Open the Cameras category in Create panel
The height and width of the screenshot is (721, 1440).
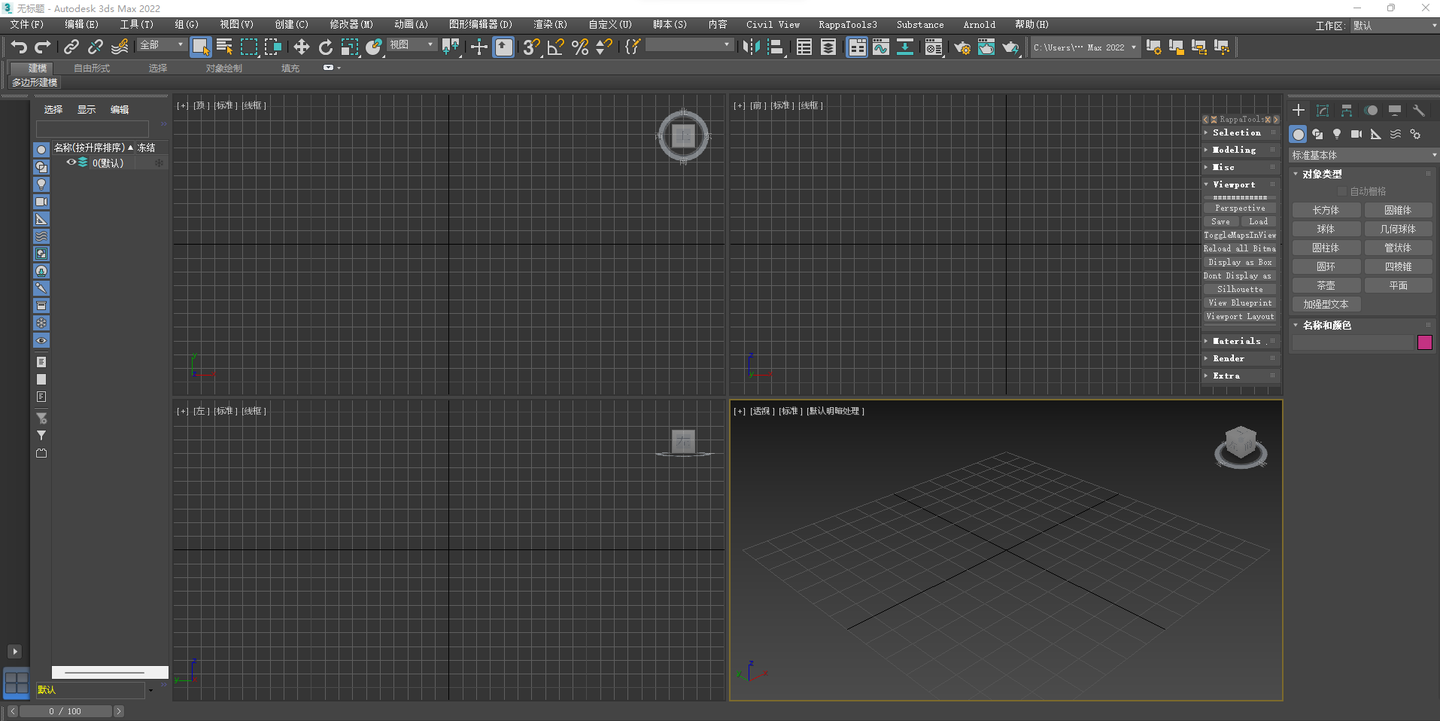[x=1356, y=134]
